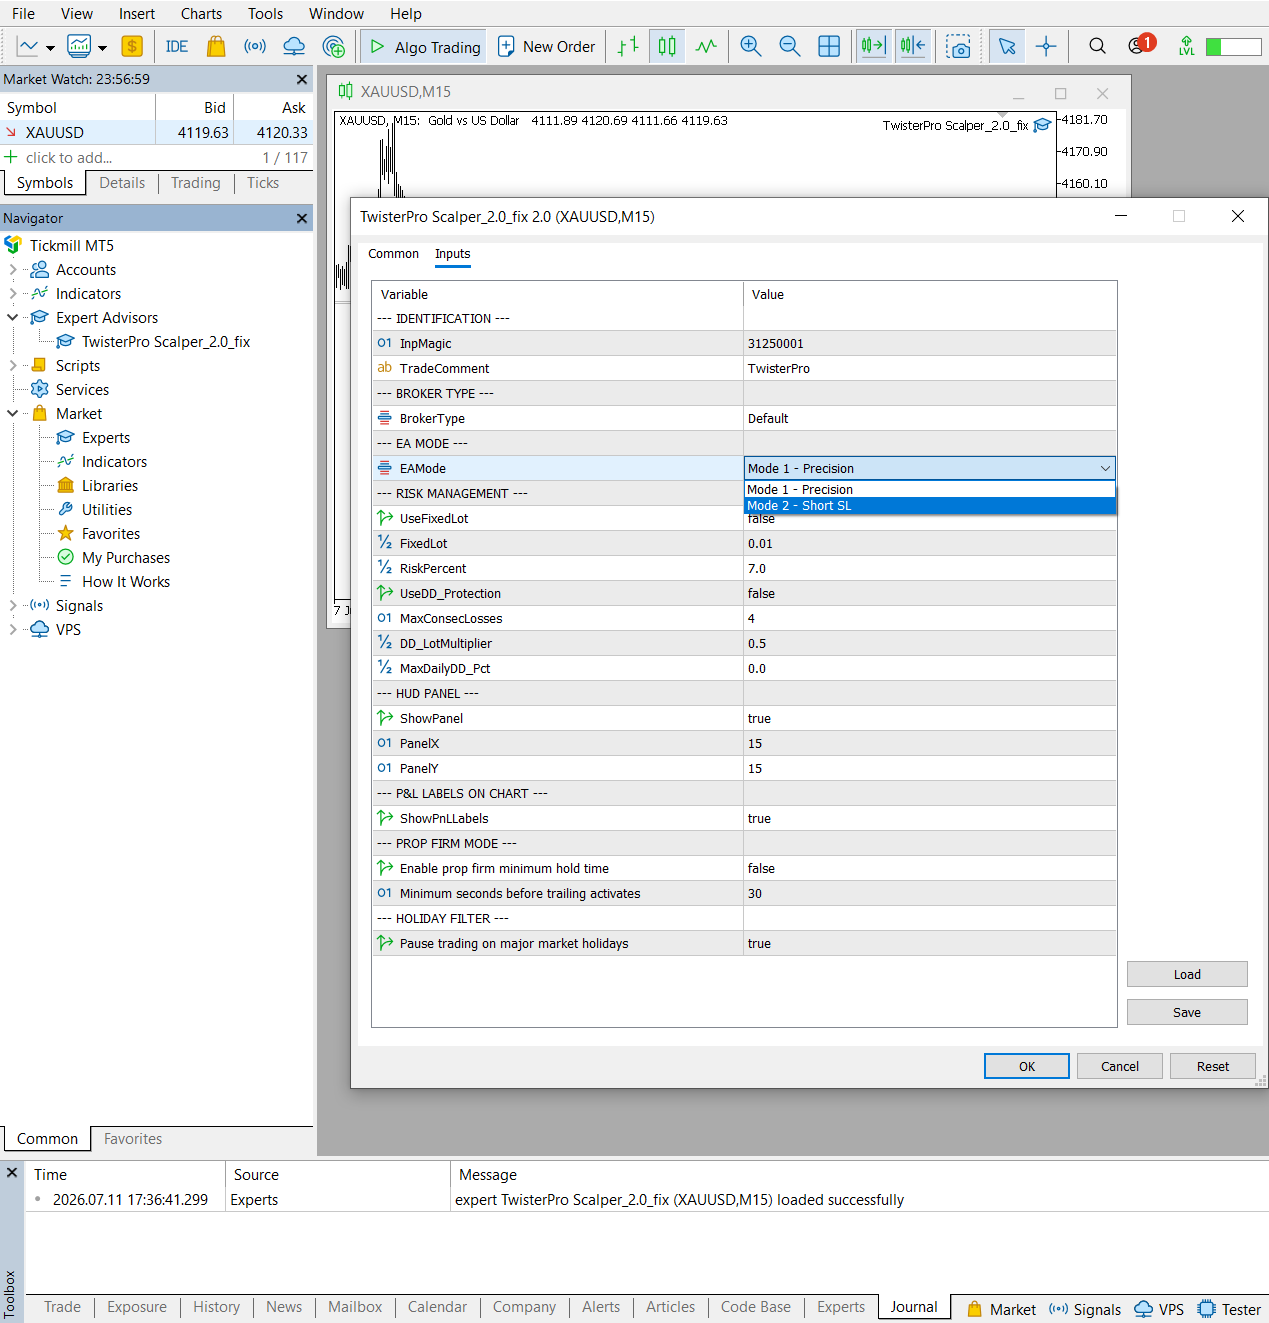1269x1323 pixels.
Task: Edit the RiskPercent value 7.0
Action: point(930,568)
